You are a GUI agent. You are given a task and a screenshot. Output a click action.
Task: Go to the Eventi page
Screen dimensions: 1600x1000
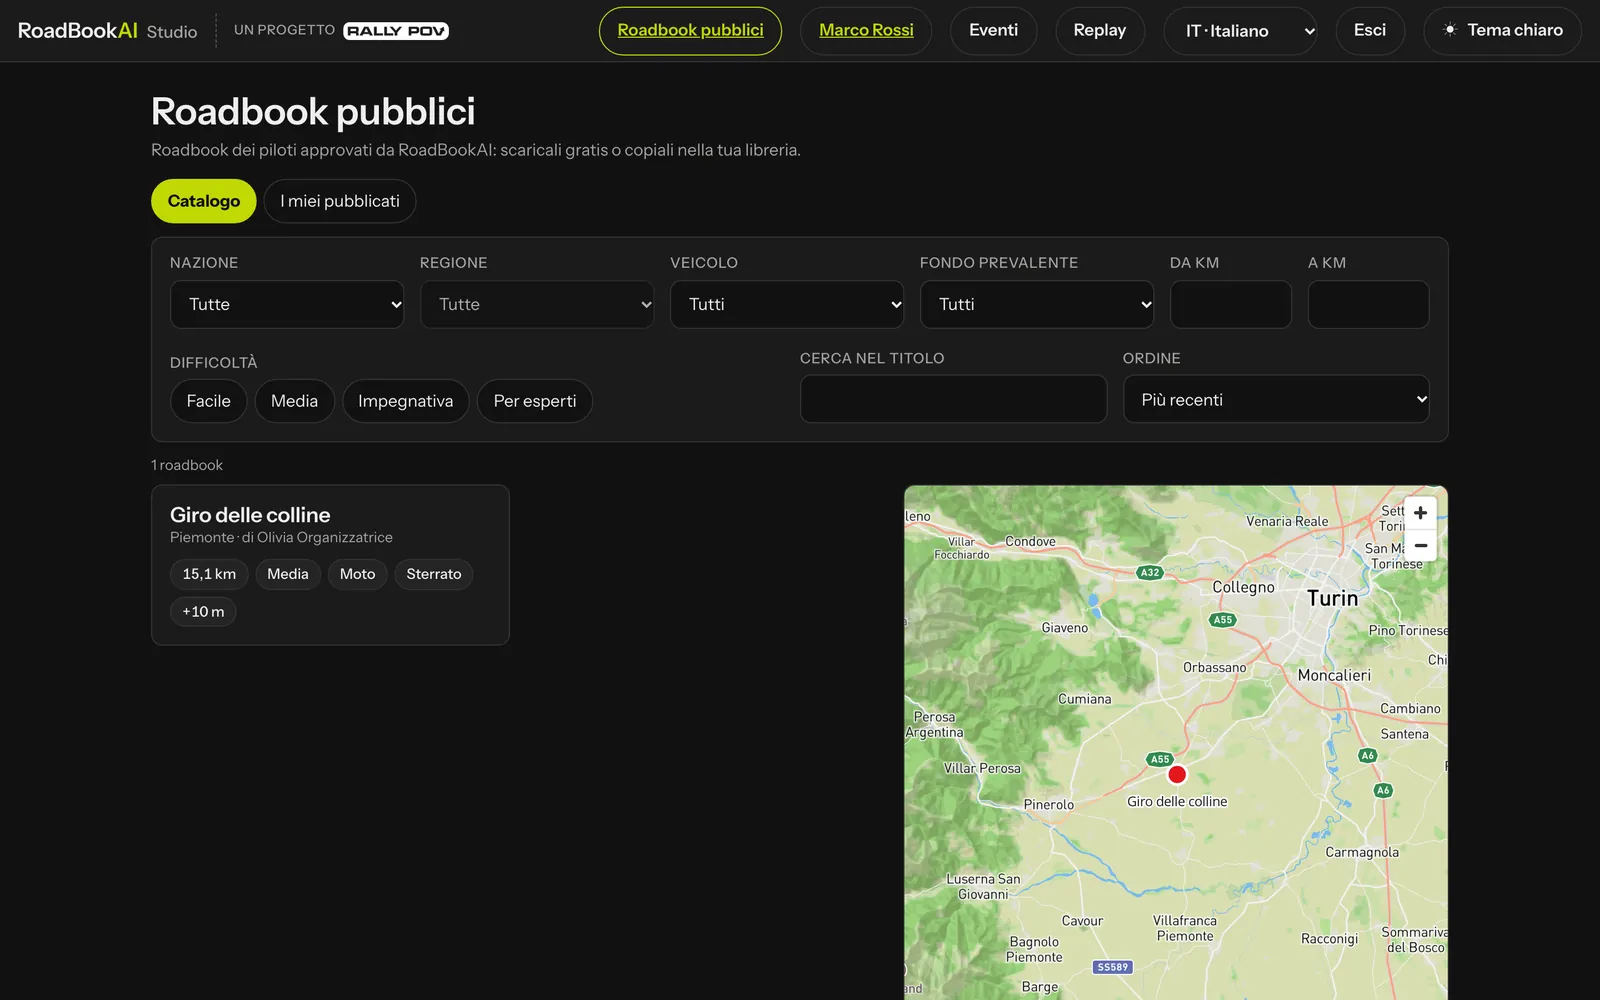coord(993,31)
